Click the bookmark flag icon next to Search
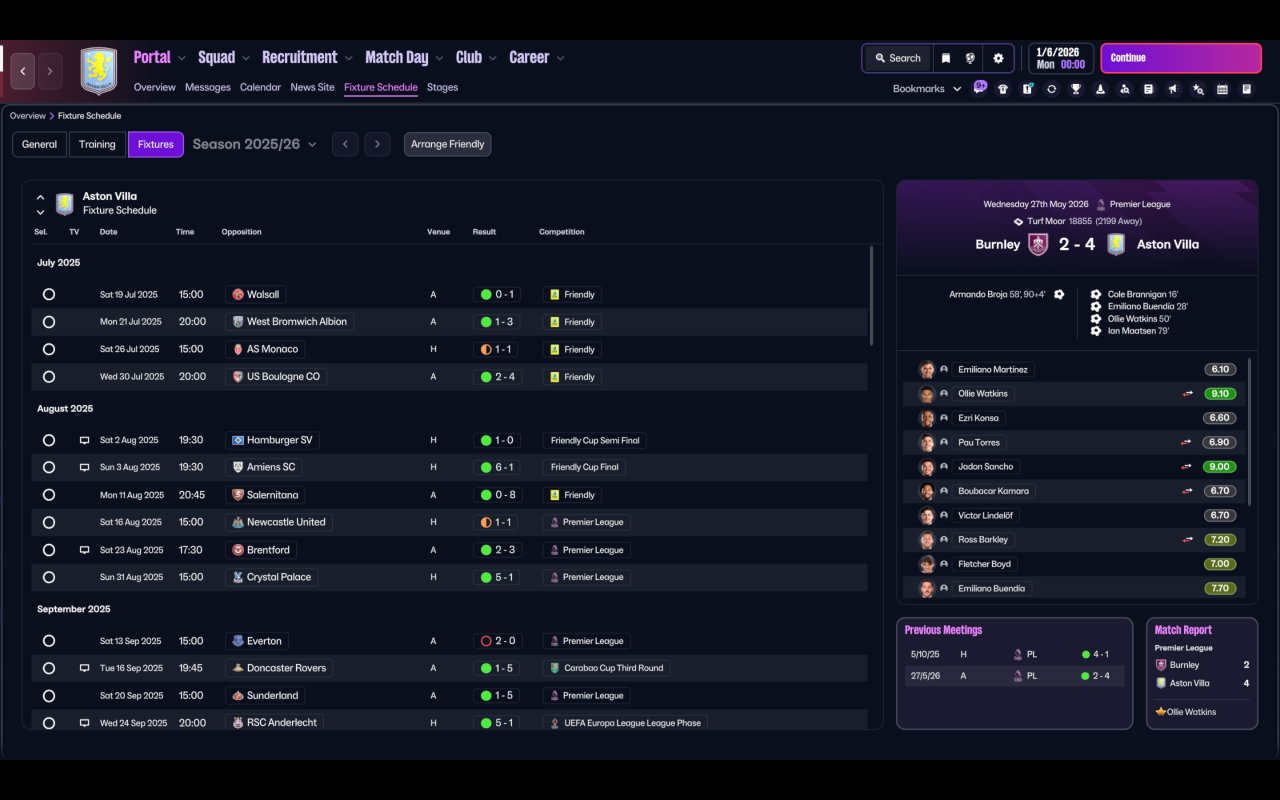 pos(945,58)
